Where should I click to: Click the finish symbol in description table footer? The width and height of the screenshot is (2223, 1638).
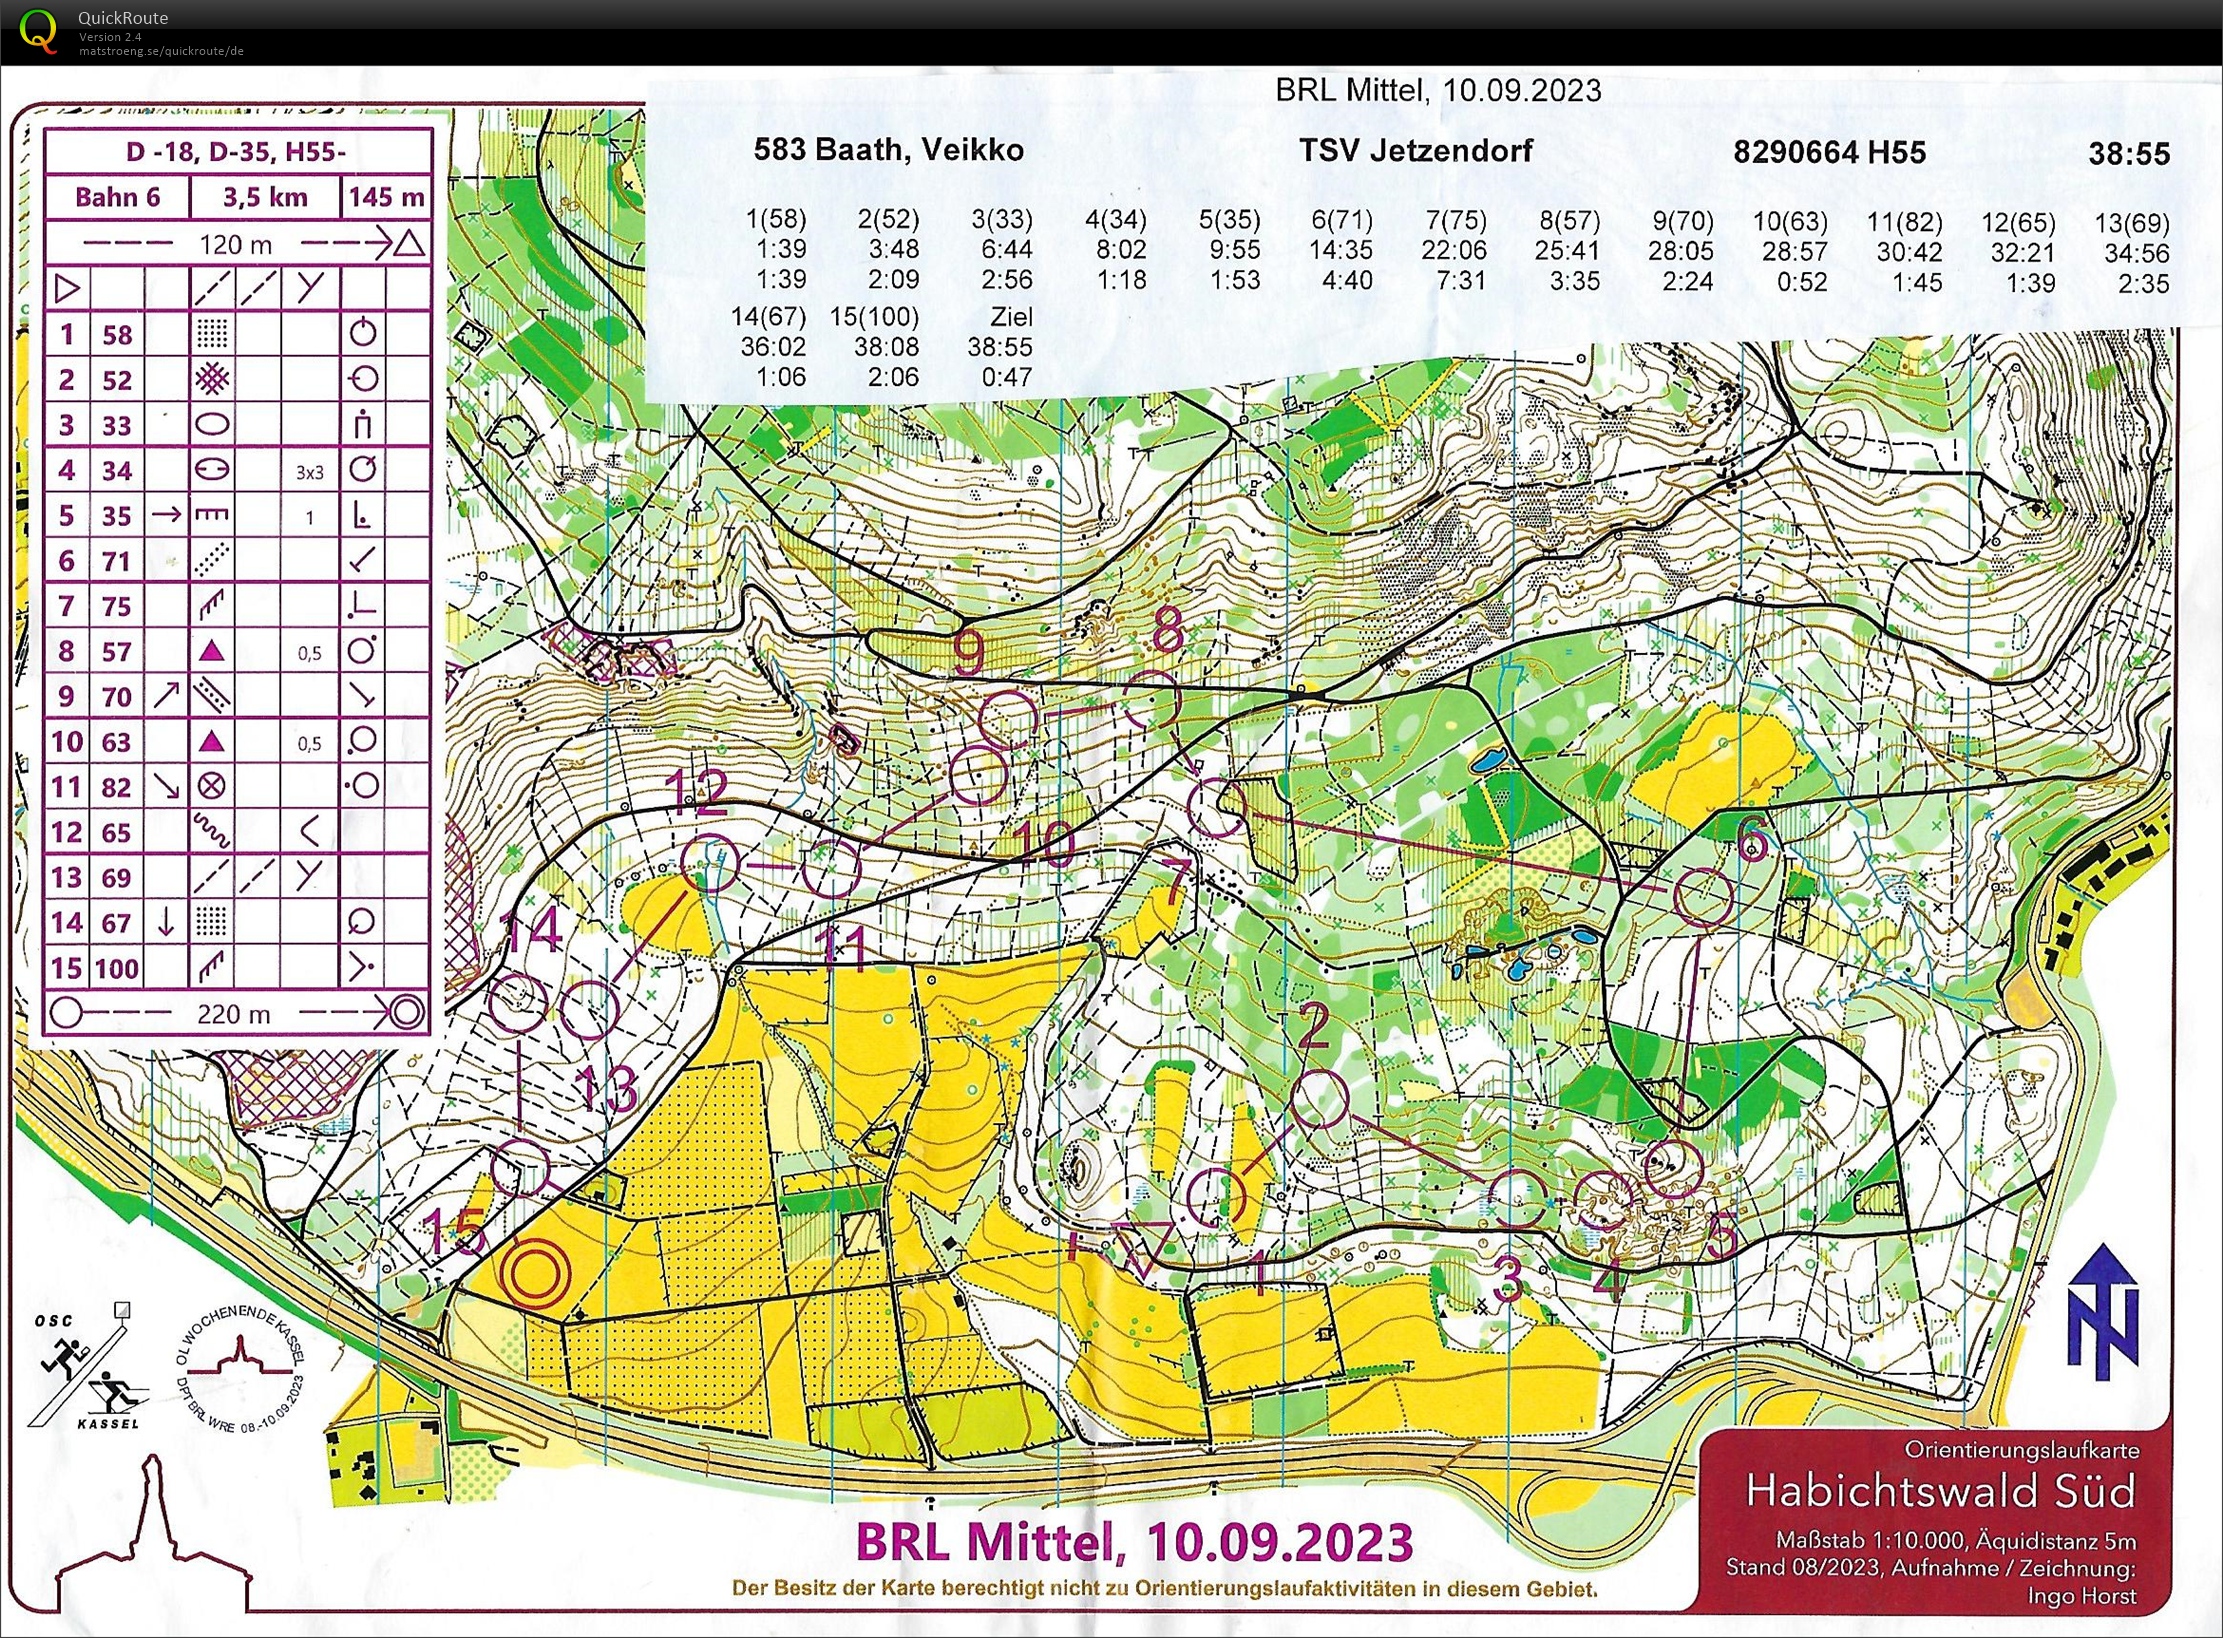407,1013
